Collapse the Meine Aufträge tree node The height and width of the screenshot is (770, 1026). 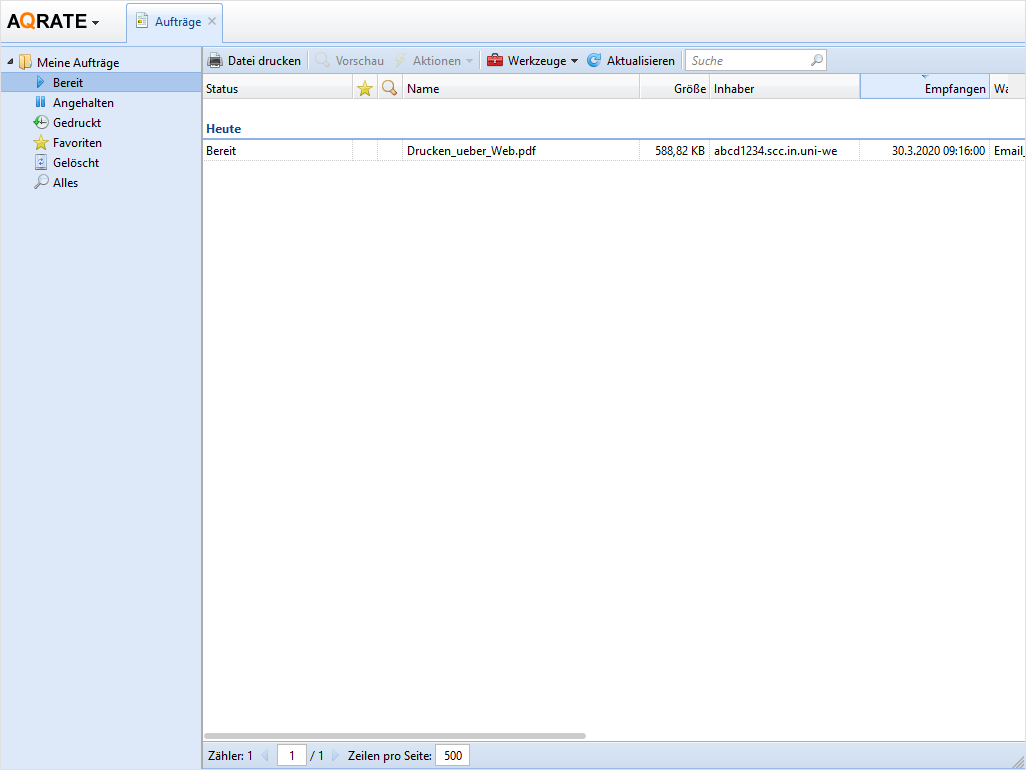[x=10, y=63]
